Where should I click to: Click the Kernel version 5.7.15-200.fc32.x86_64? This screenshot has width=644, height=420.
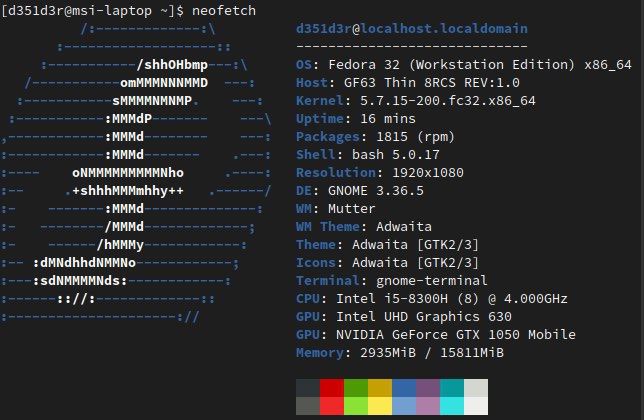[448, 101]
